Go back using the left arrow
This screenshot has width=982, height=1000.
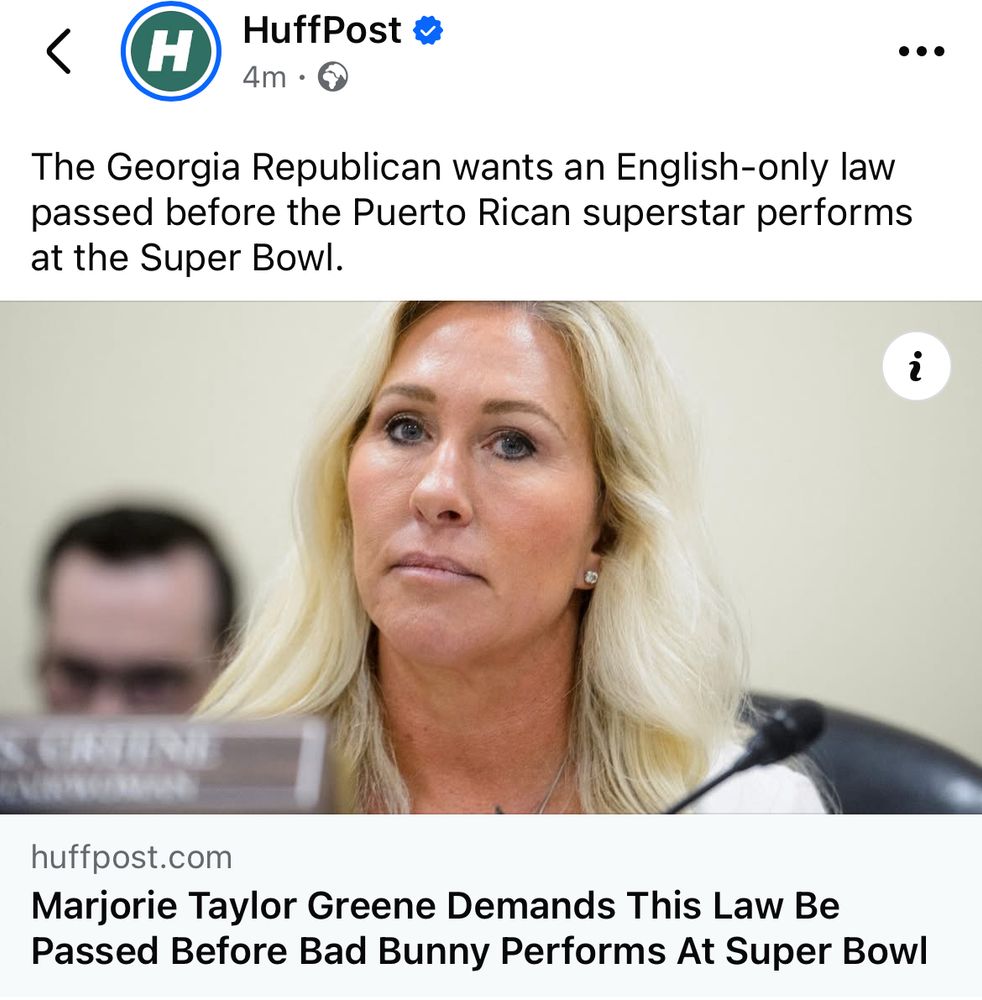pos(59,52)
